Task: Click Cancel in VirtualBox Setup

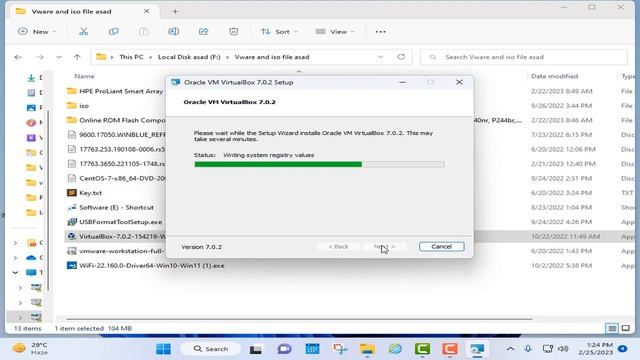Action: pos(442,247)
